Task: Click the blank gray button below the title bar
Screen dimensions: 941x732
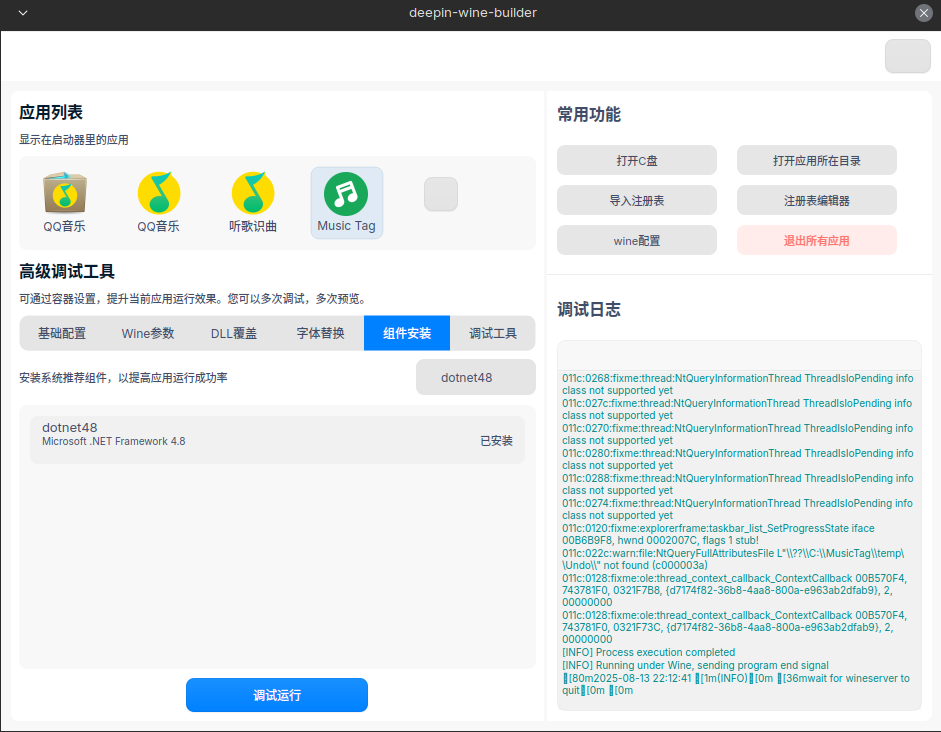Action: tap(907, 56)
